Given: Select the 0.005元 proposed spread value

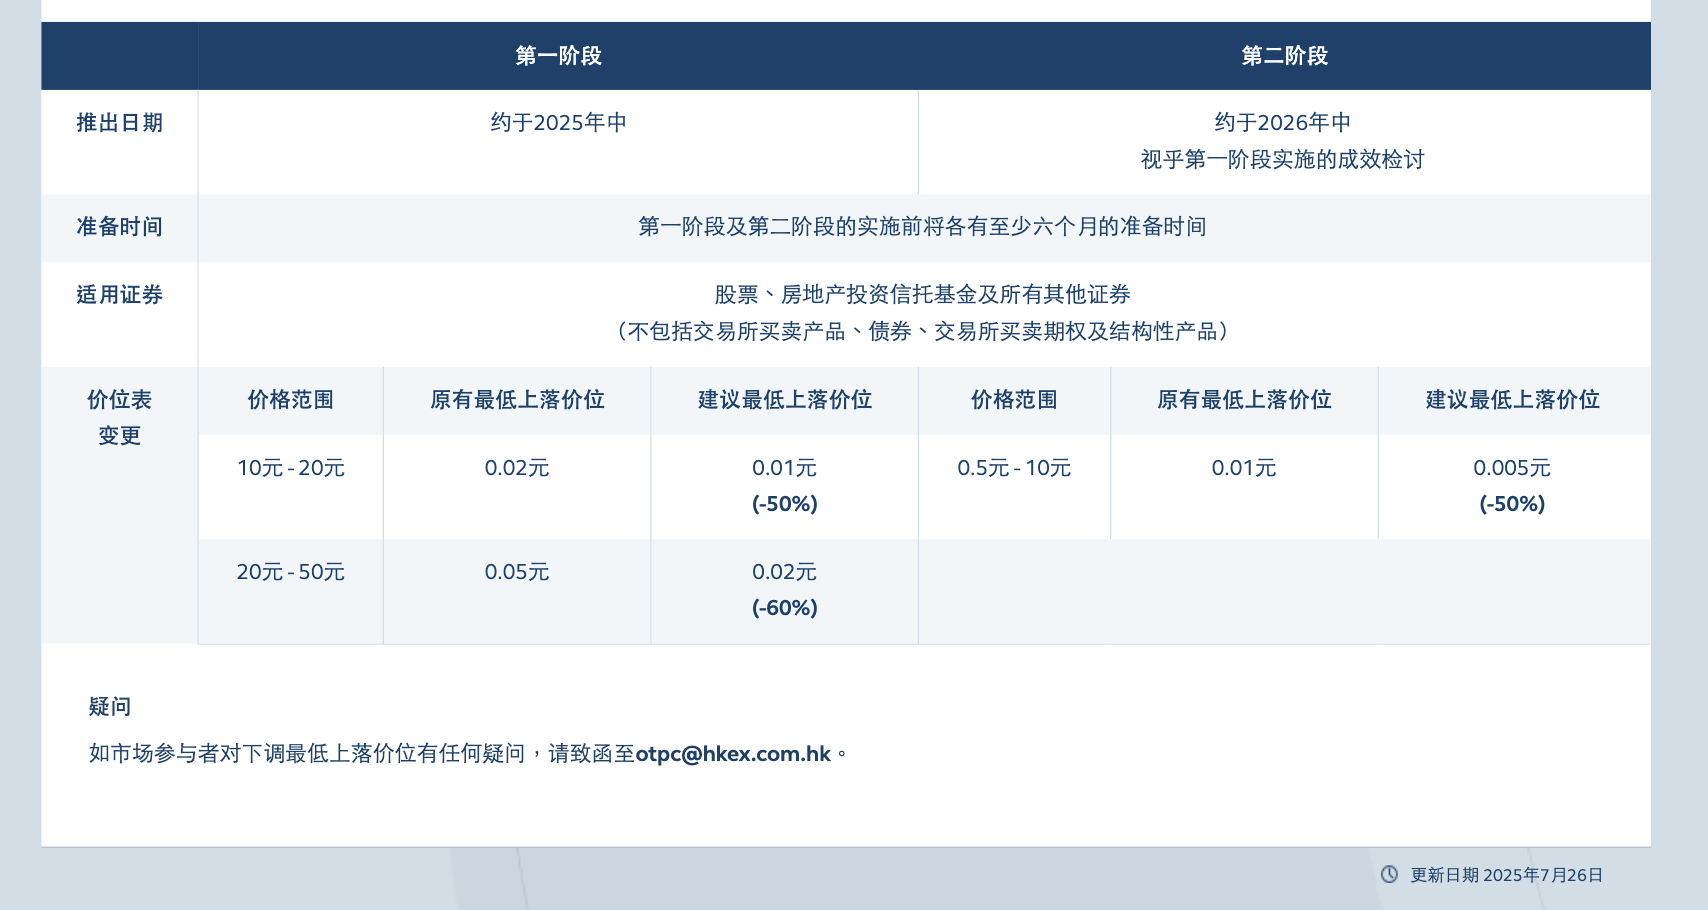Looking at the screenshot, I should (1511, 468).
